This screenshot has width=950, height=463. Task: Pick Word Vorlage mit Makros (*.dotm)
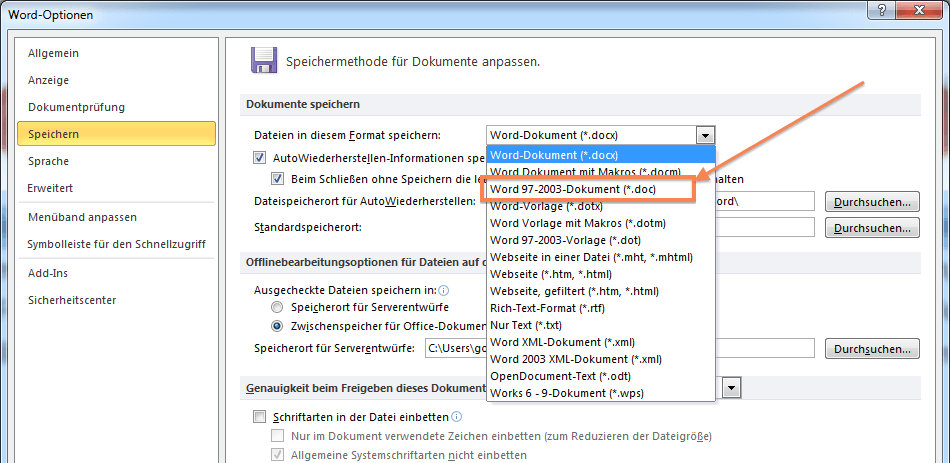601,223
